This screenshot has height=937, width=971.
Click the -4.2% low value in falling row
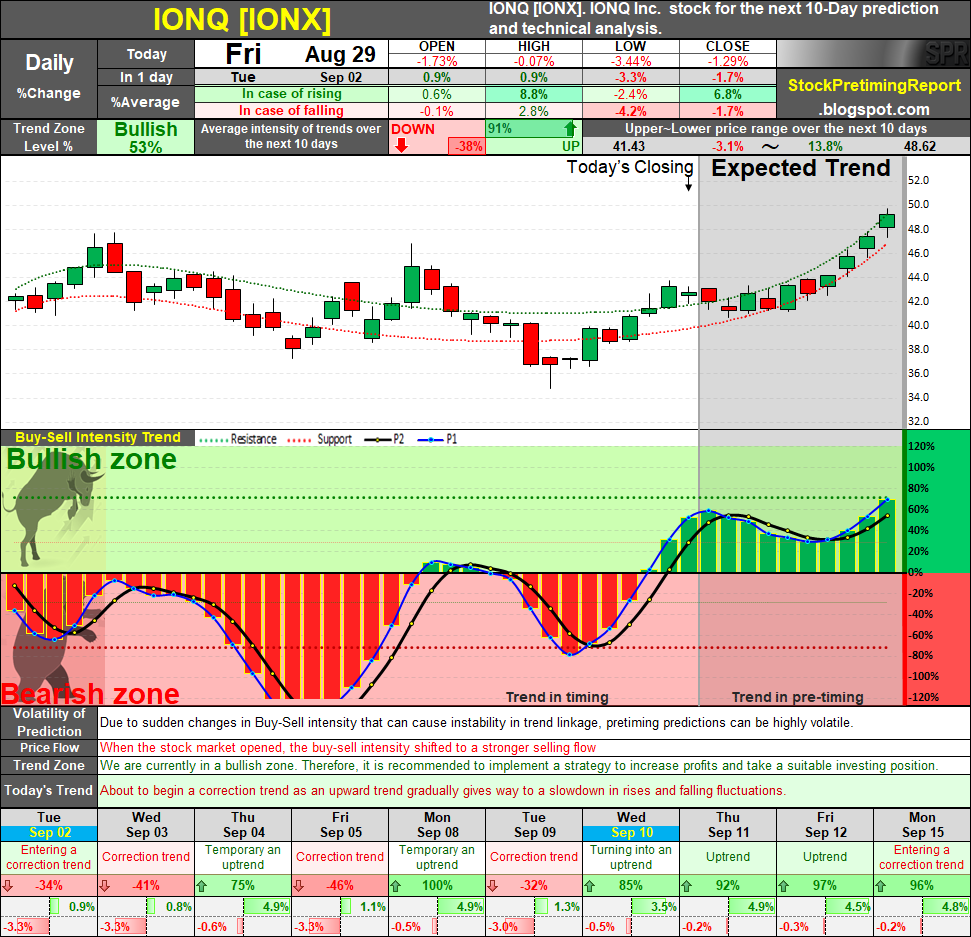pyautogui.click(x=630, y=111)
